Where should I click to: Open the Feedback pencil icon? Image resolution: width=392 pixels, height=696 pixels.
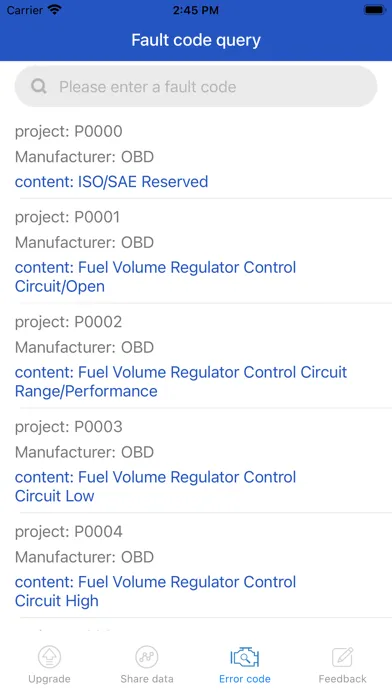(x=342, y=657)
